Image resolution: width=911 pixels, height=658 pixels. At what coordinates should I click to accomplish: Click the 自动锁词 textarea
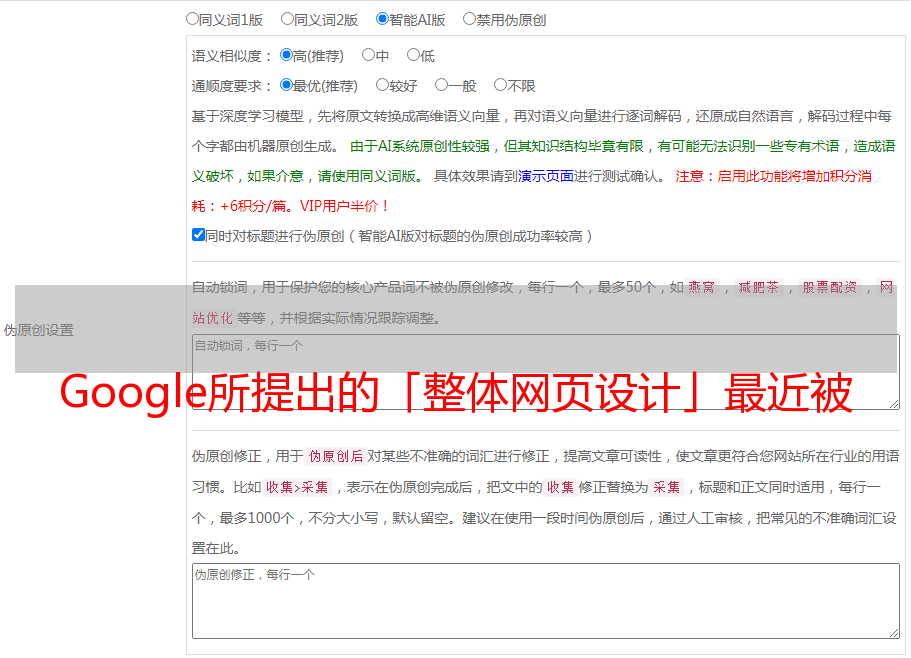point(546,372)
